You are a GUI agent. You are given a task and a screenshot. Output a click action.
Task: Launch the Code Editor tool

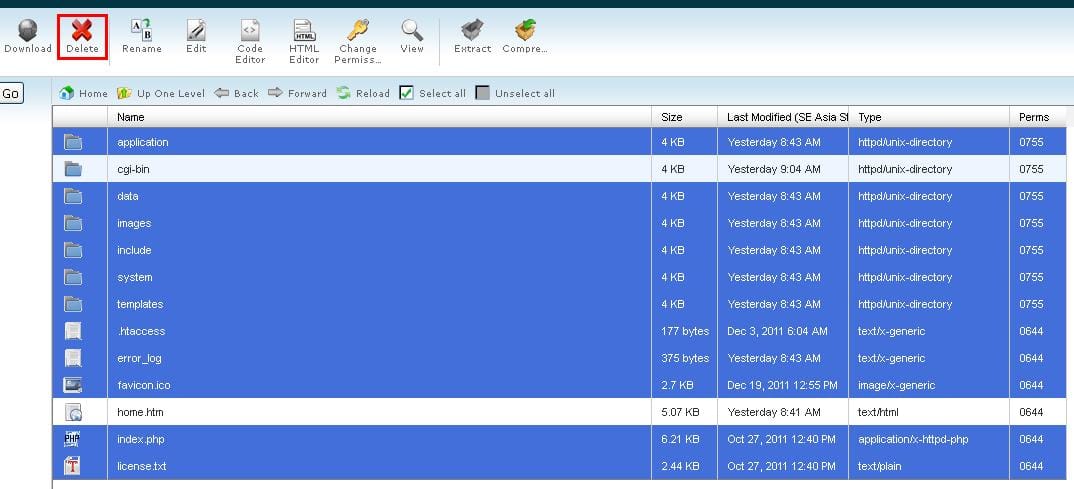[x=250, y=30]
